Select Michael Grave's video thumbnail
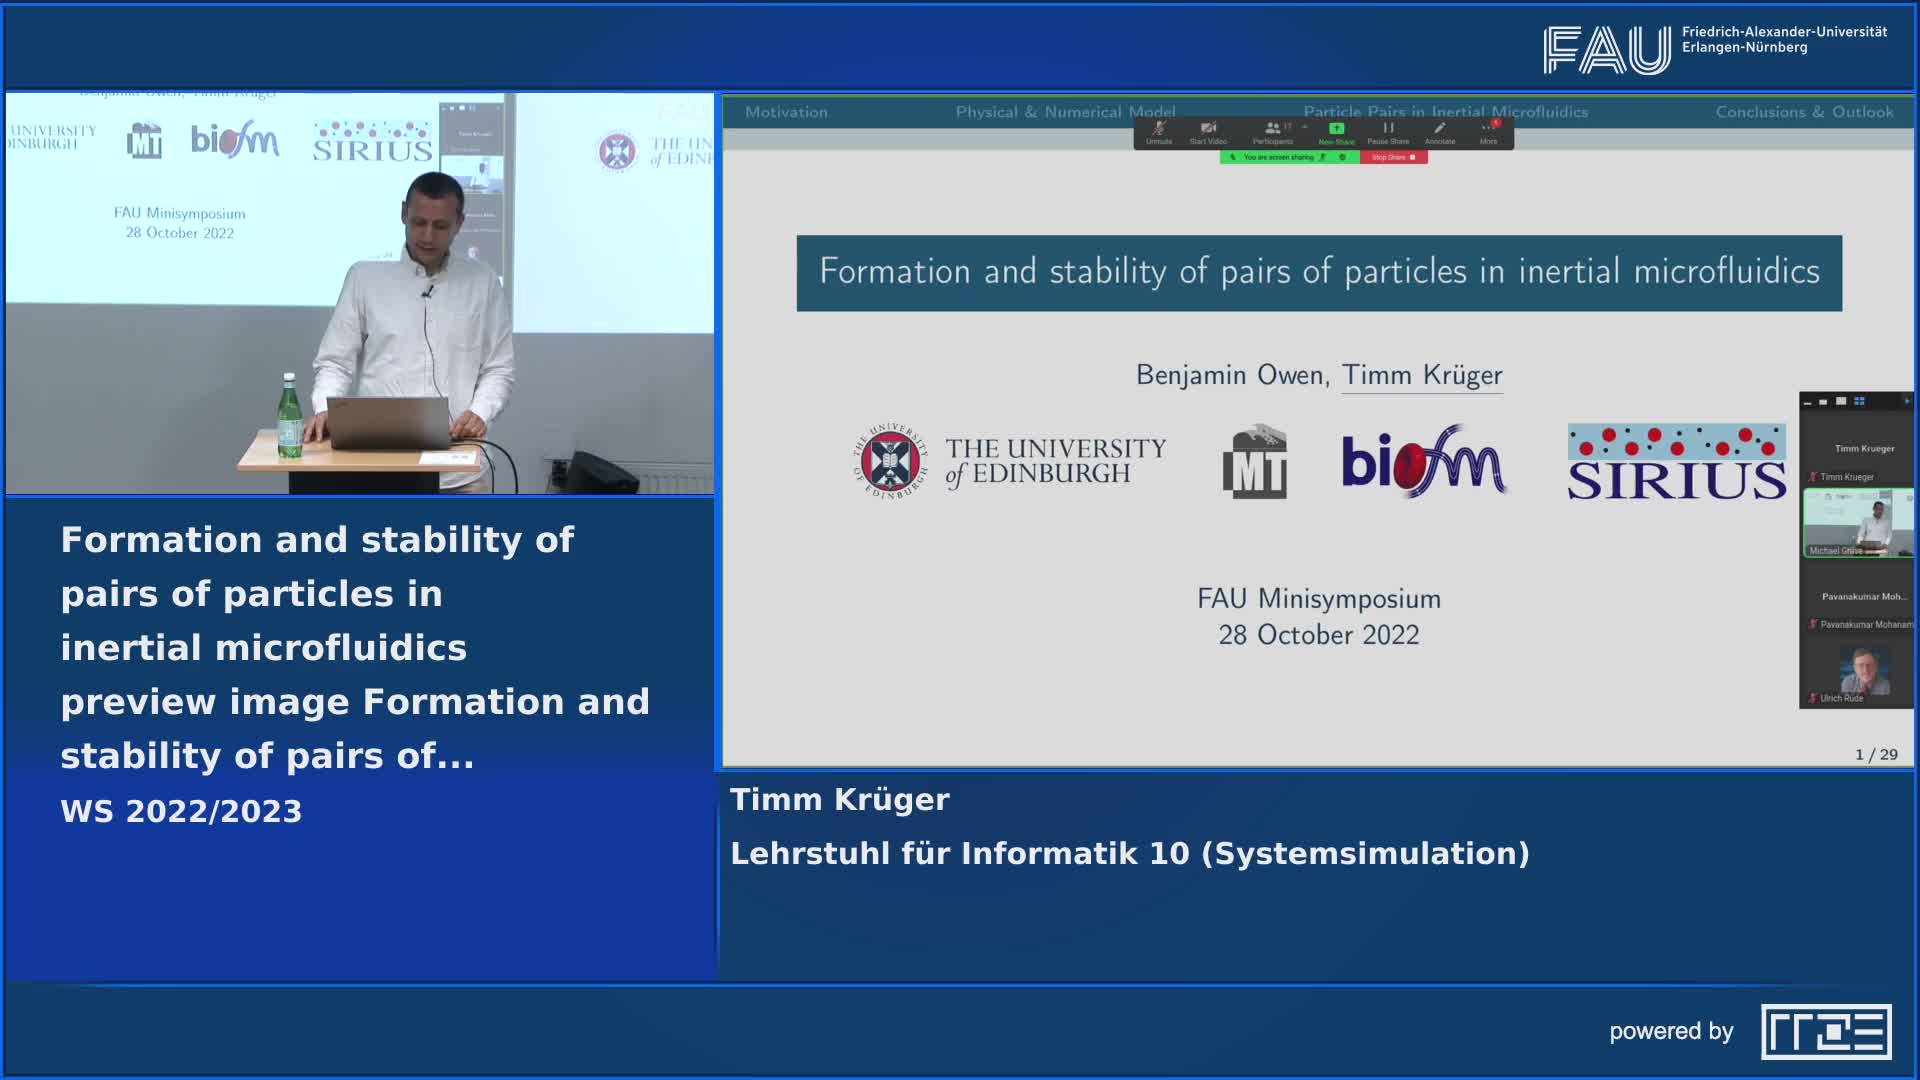Image resolution: width=1920 pixels, height=1080 pixels. click(1858, 523)
